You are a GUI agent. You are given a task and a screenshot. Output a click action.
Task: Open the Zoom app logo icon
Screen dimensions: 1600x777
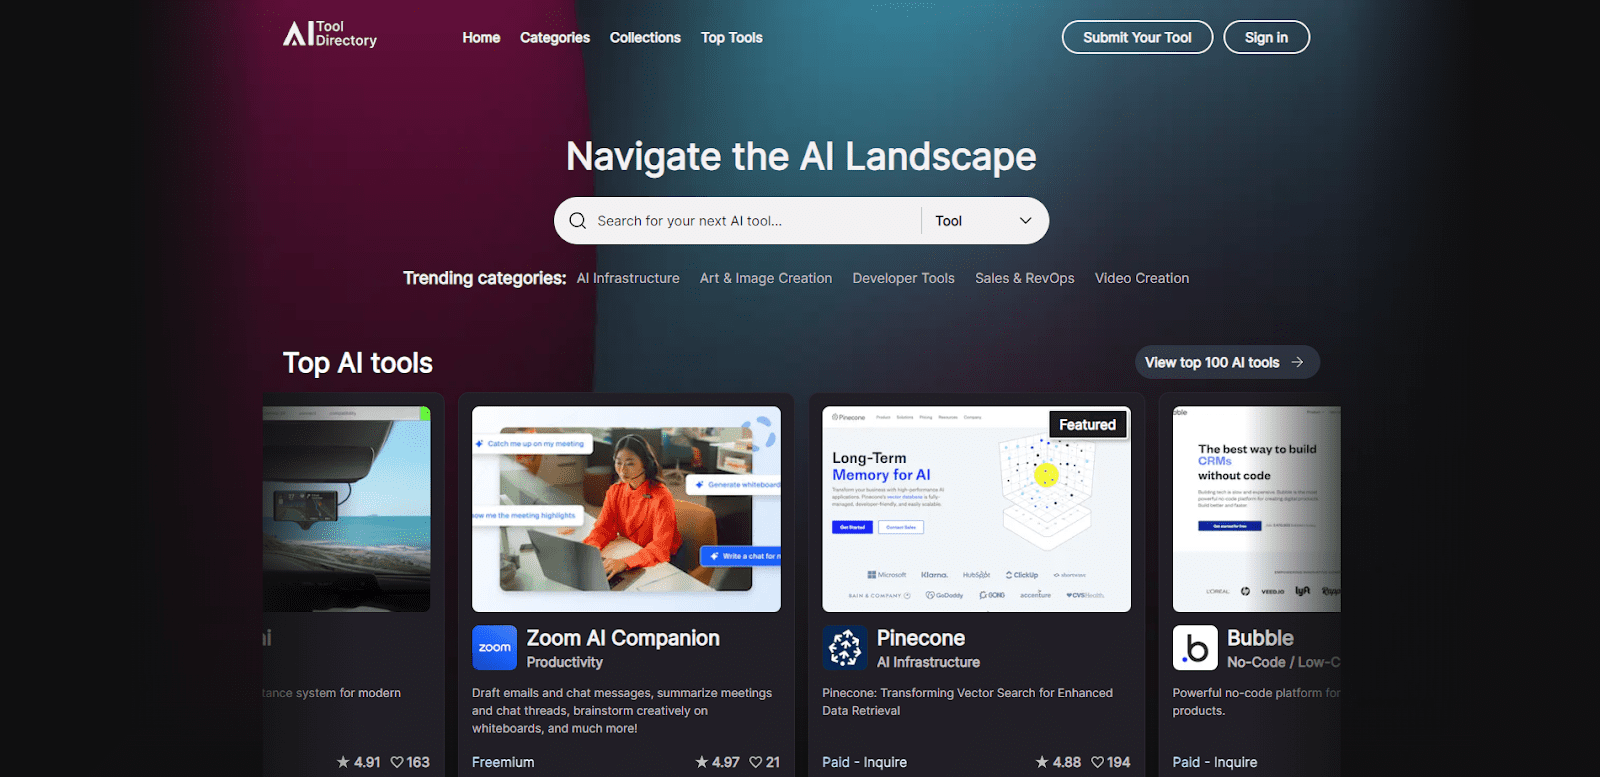tap(494, 648)
